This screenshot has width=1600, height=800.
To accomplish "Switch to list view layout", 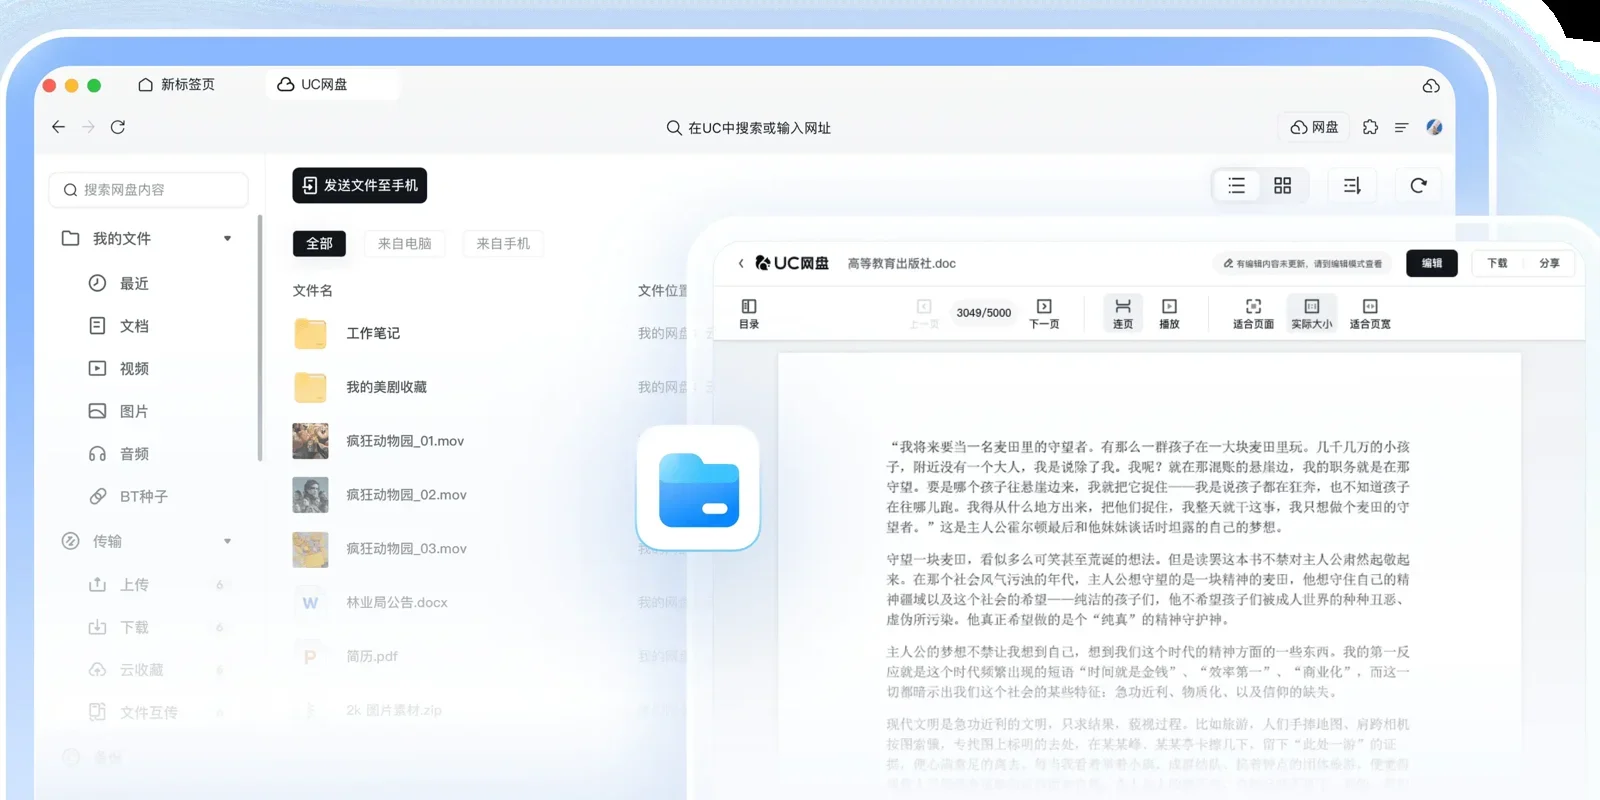I will point(1237,185).
